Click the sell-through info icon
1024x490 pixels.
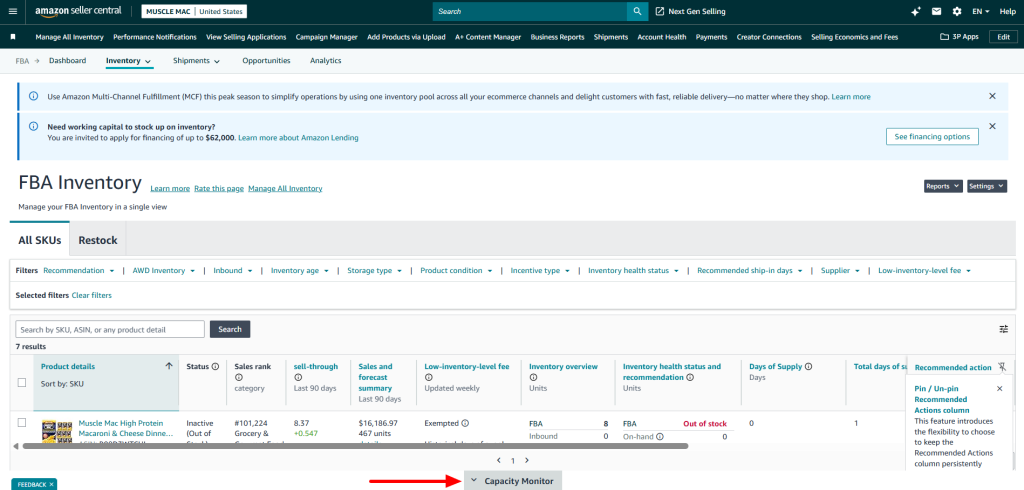coord(298,378)
